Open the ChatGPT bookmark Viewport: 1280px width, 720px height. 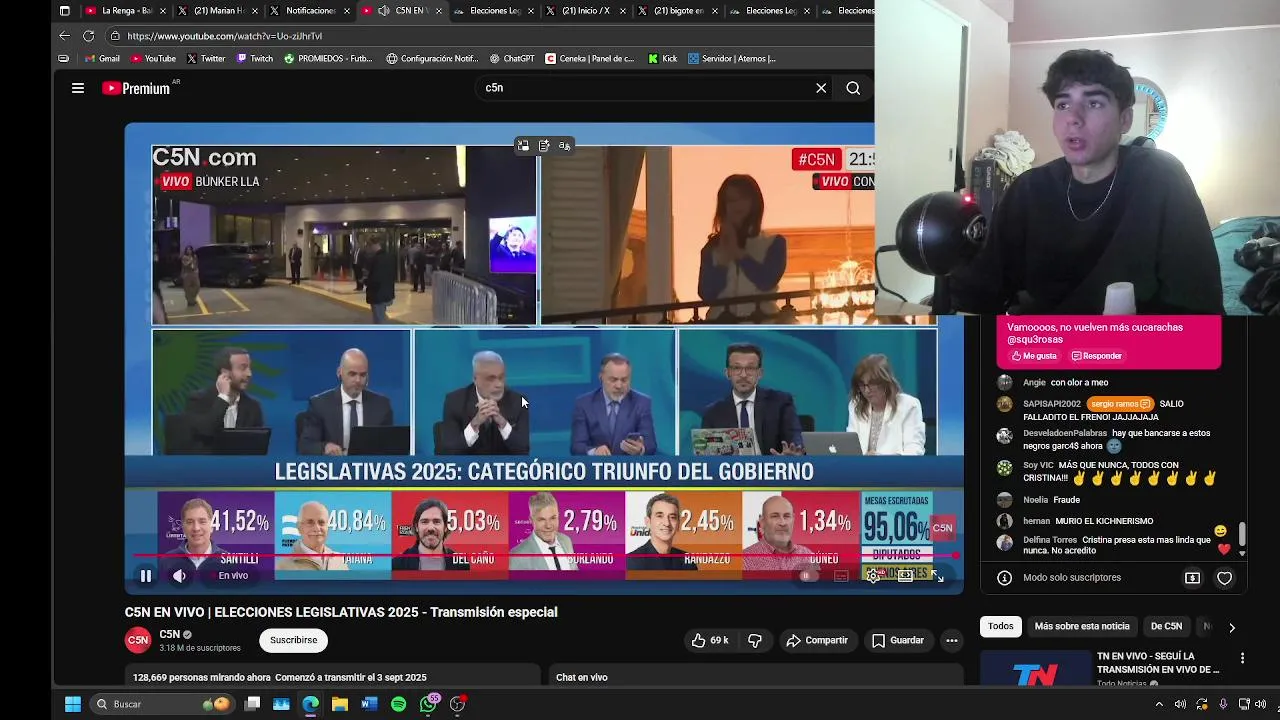tap(512, 59)
